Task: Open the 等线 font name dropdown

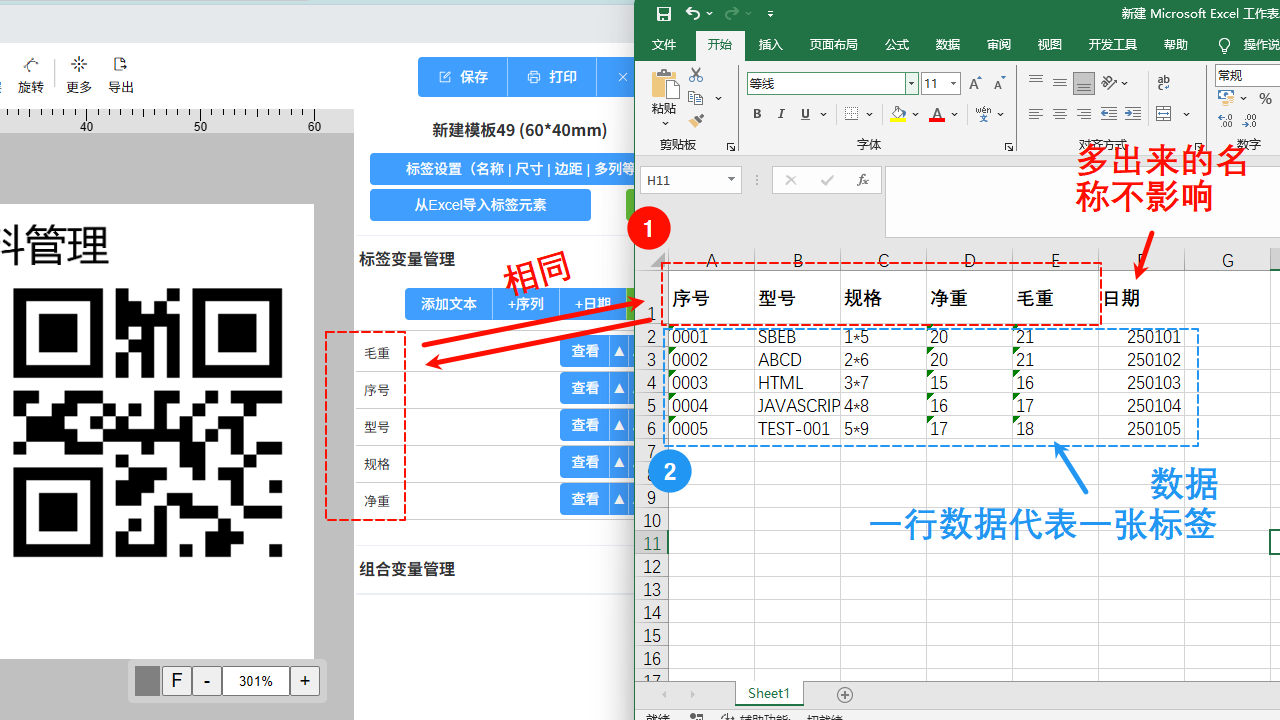Action: [912, 83]
